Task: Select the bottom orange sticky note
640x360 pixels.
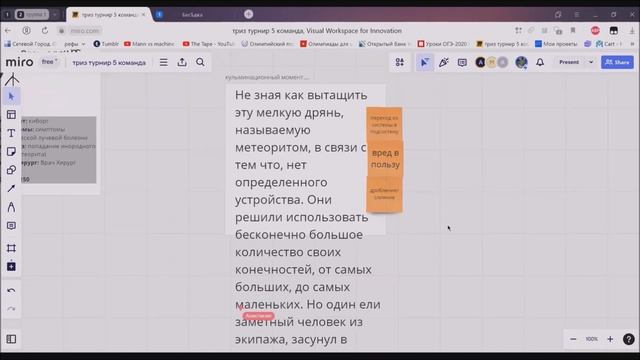Action: tap(384, 194)
